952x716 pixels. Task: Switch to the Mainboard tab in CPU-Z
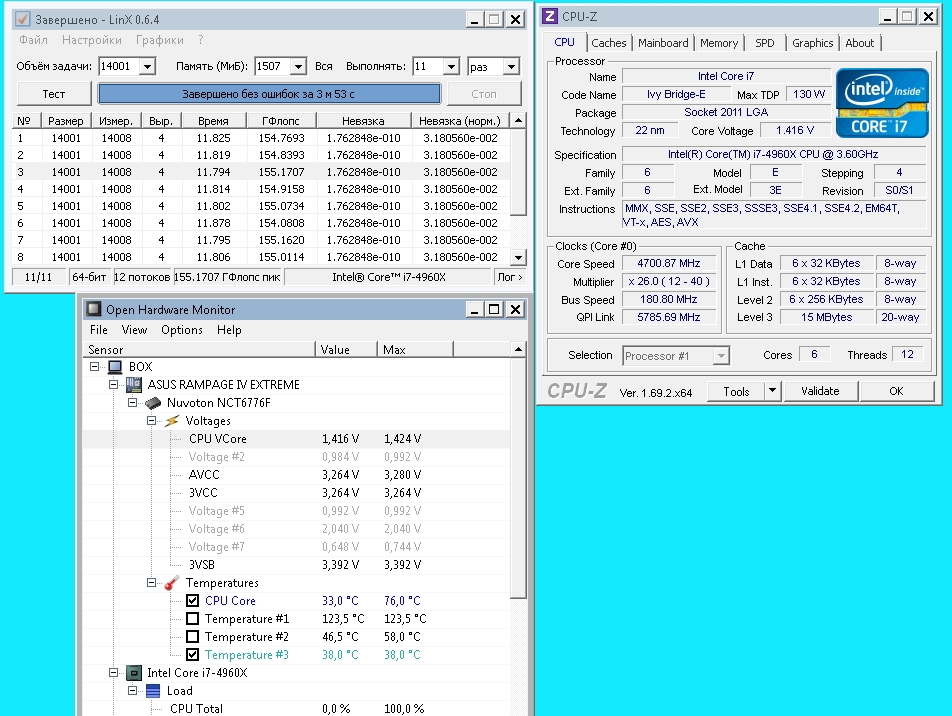click(x=663, y=43)
